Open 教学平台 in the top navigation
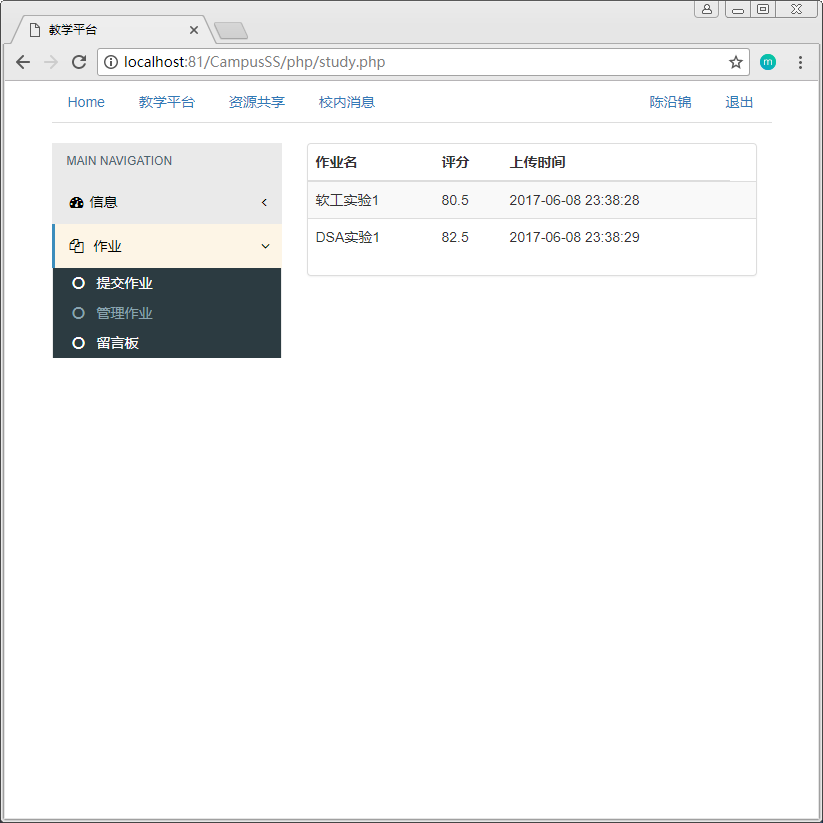 pyautogui.click(x=167, y=102)
